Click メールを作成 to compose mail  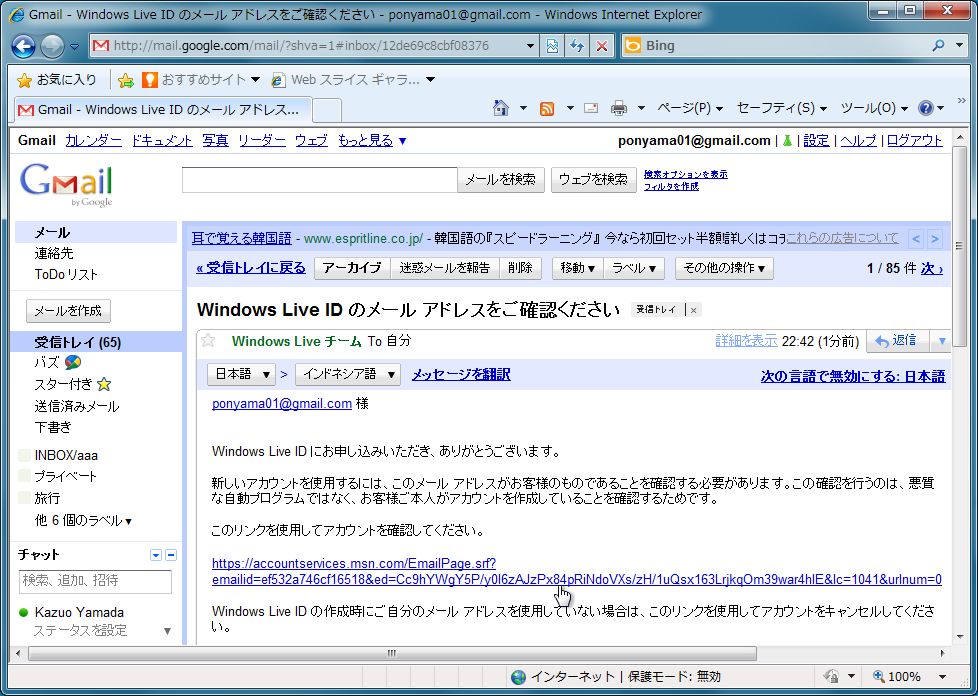[68, 311]
